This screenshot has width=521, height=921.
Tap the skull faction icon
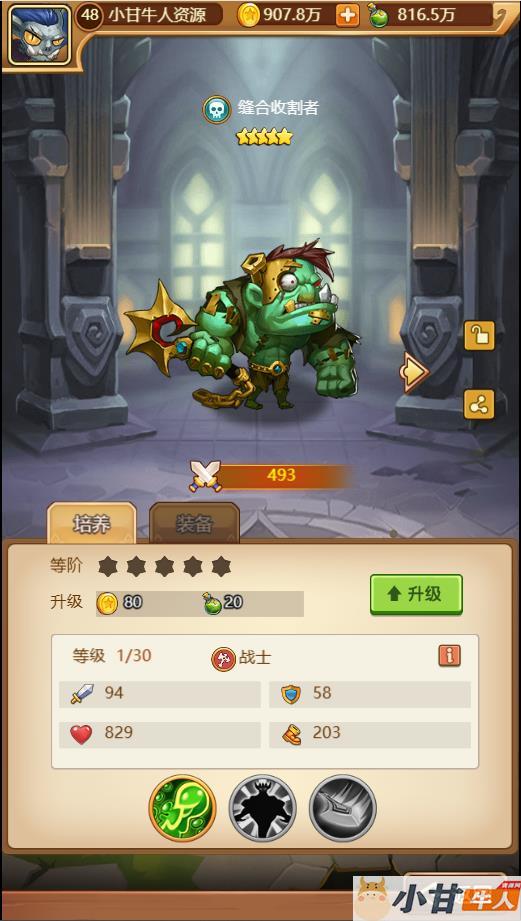(216, 109)
